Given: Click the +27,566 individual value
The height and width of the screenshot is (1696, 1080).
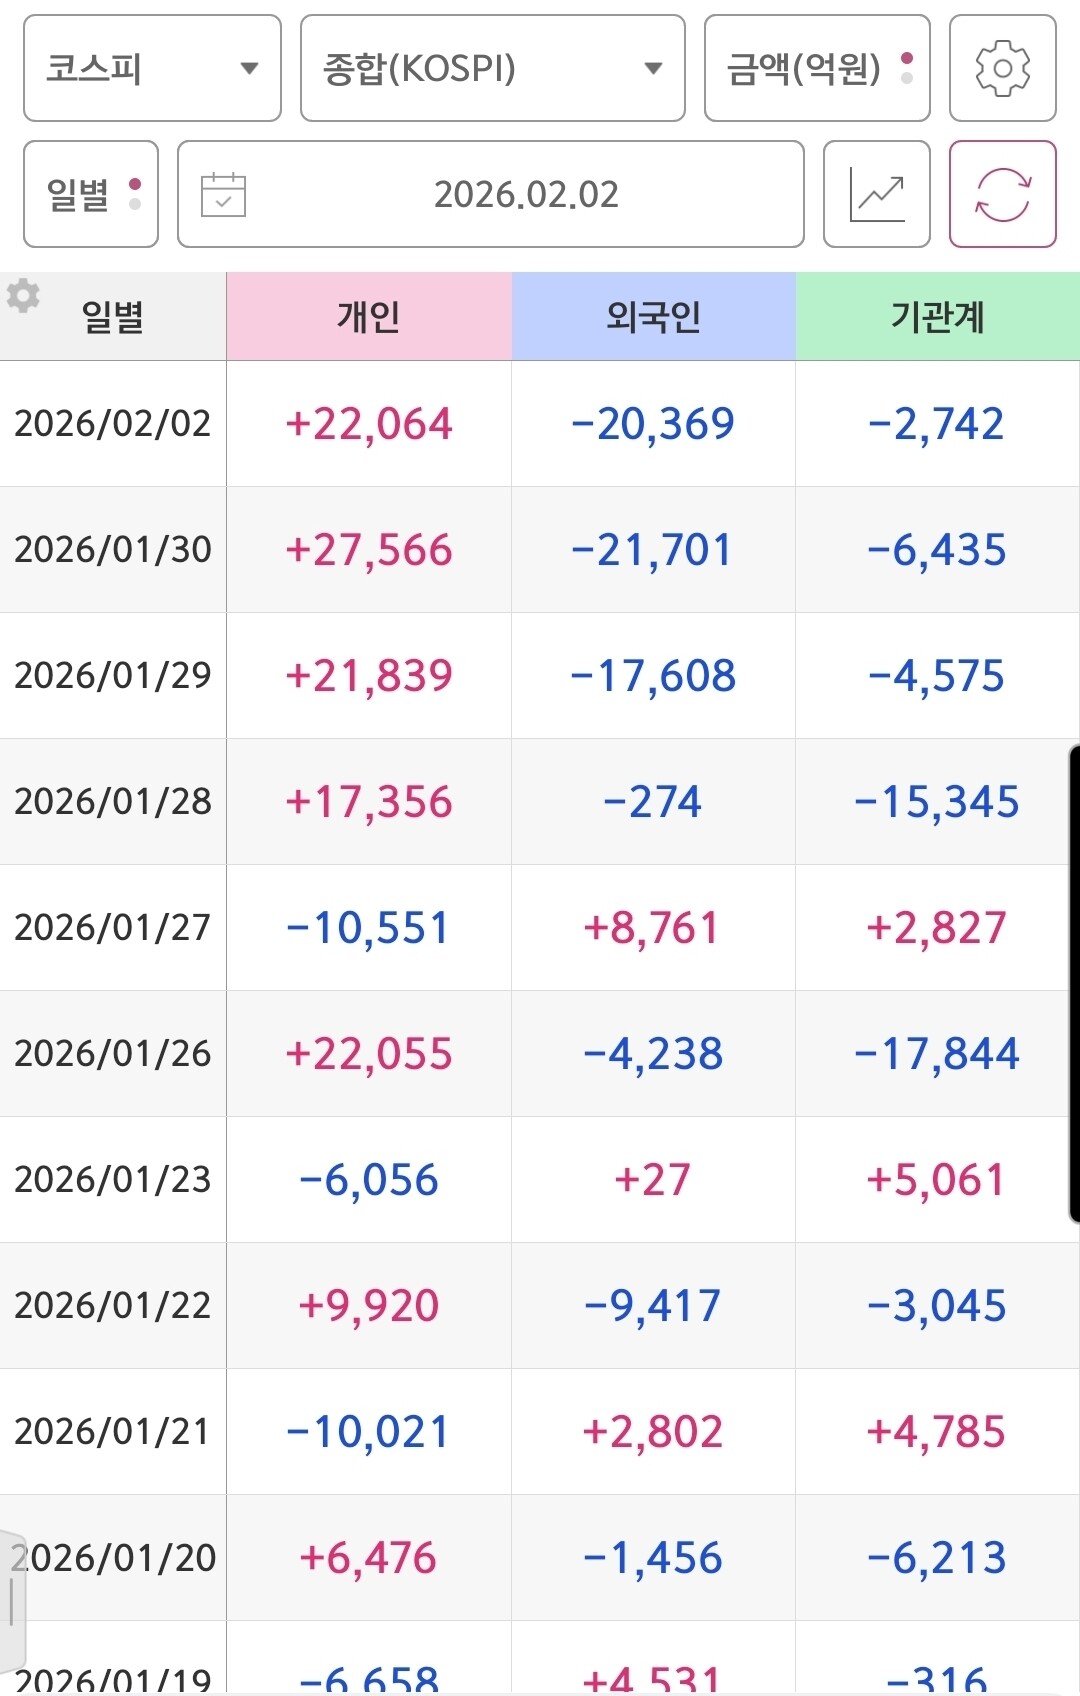Looking at the screenshot, I should 369,550.
